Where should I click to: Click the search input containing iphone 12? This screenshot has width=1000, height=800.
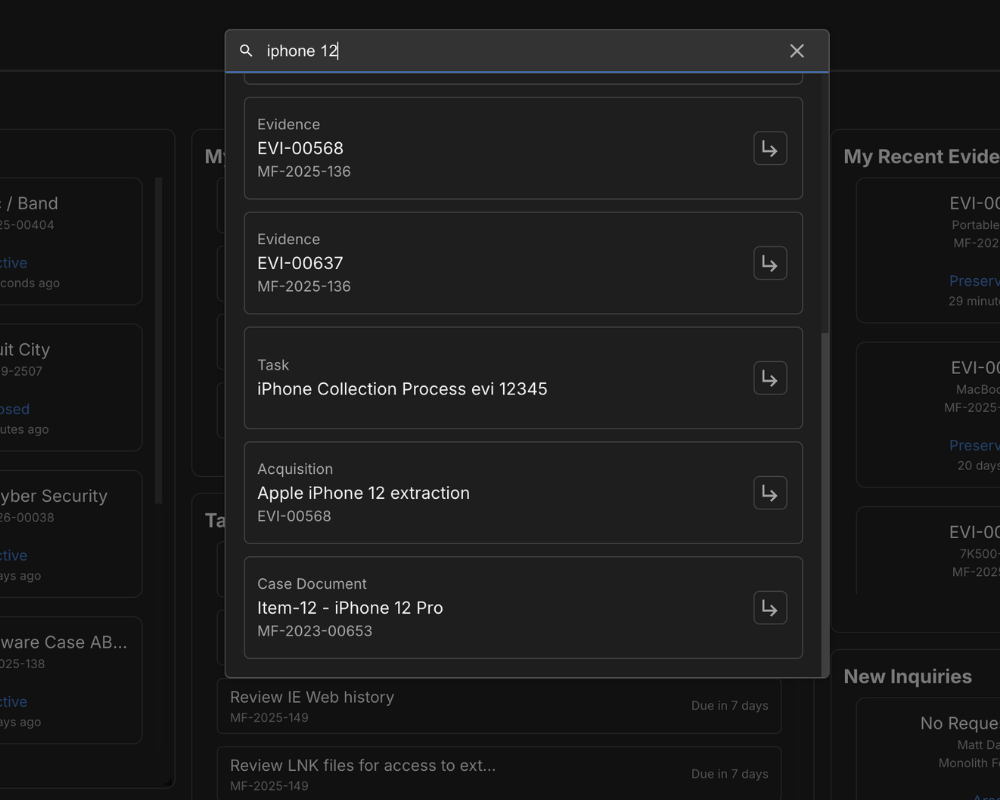(x=450, y=50)
